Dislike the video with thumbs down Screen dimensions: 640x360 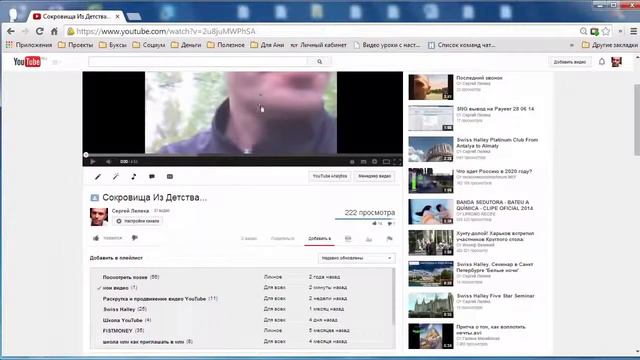(135, 238)
